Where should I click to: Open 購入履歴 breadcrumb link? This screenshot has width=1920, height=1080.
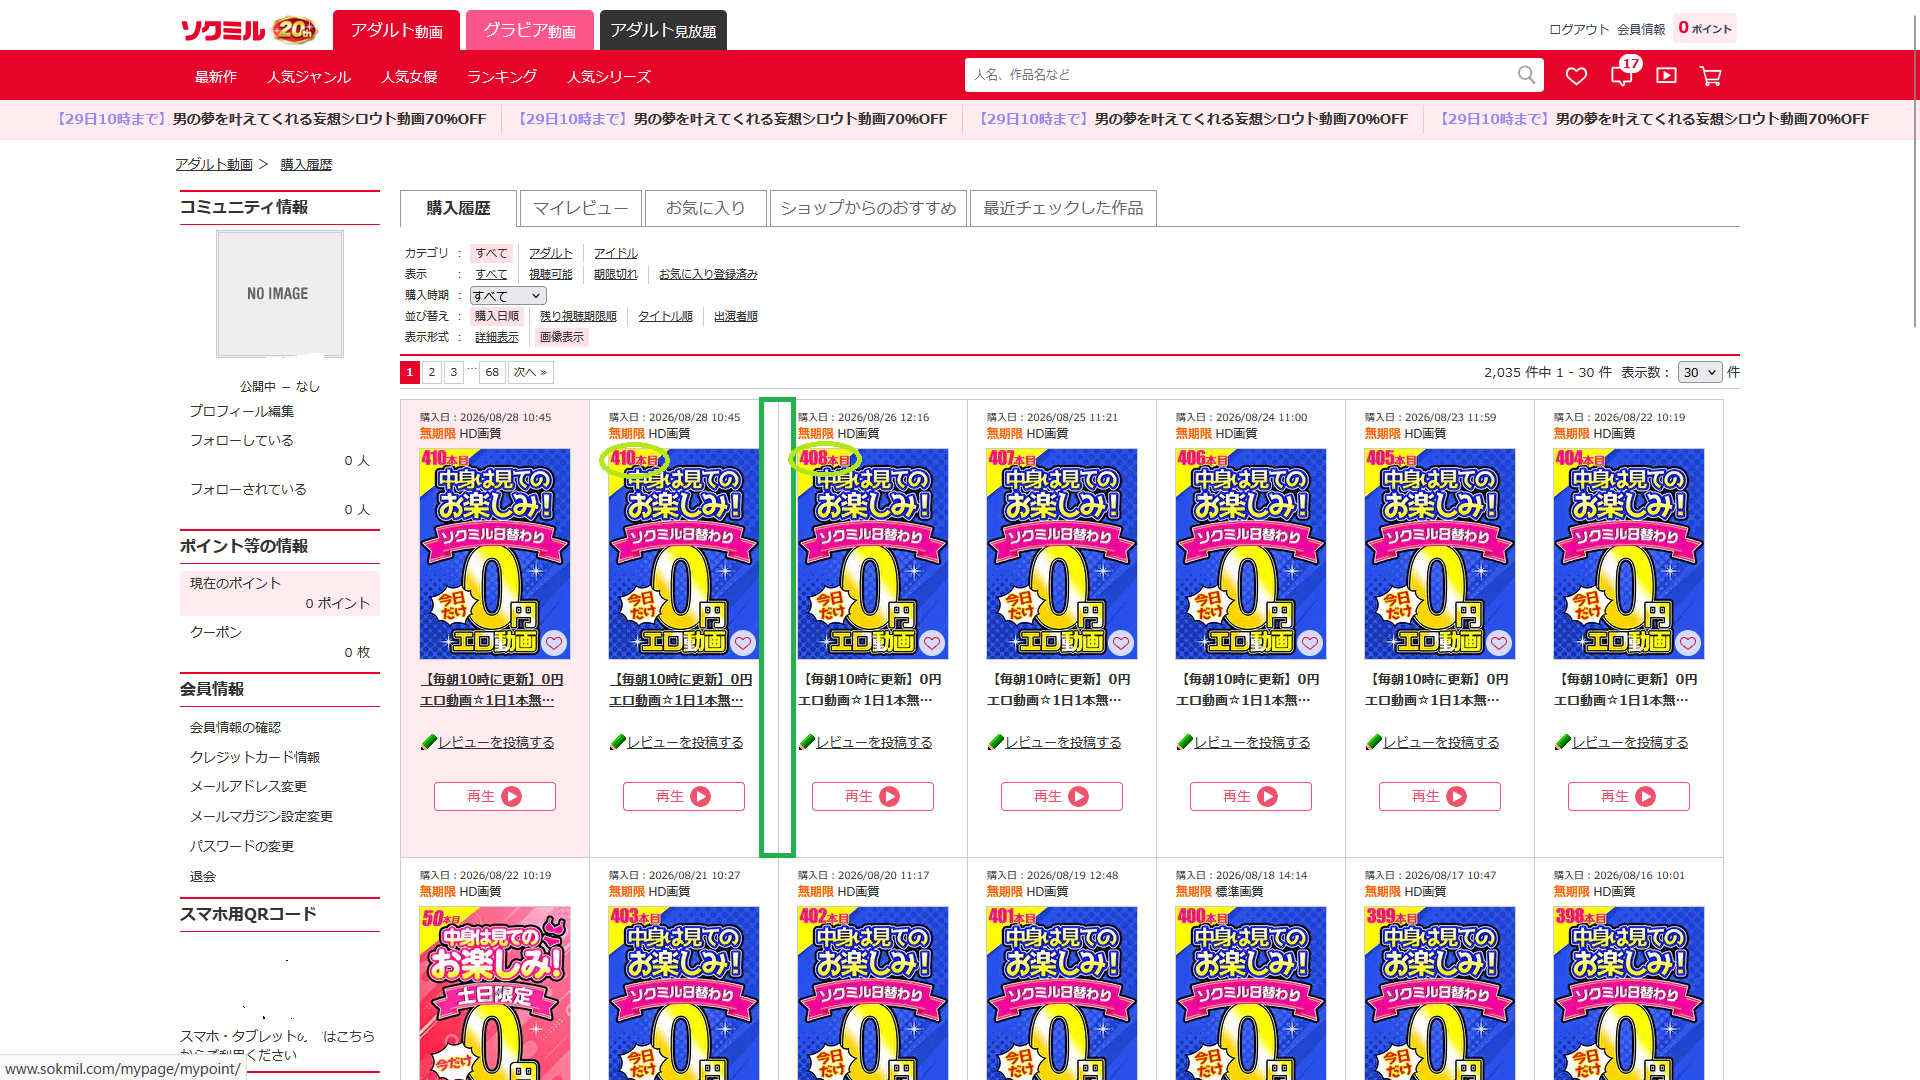[x=306, y=164]
